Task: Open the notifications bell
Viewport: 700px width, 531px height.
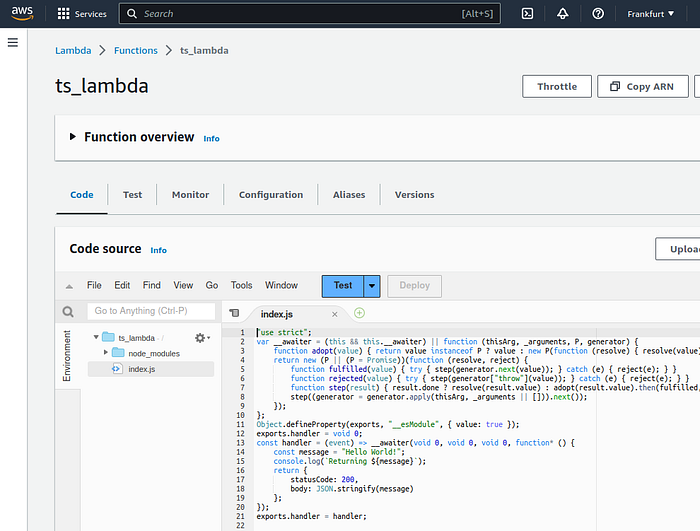Action: (x=562, y=14)
